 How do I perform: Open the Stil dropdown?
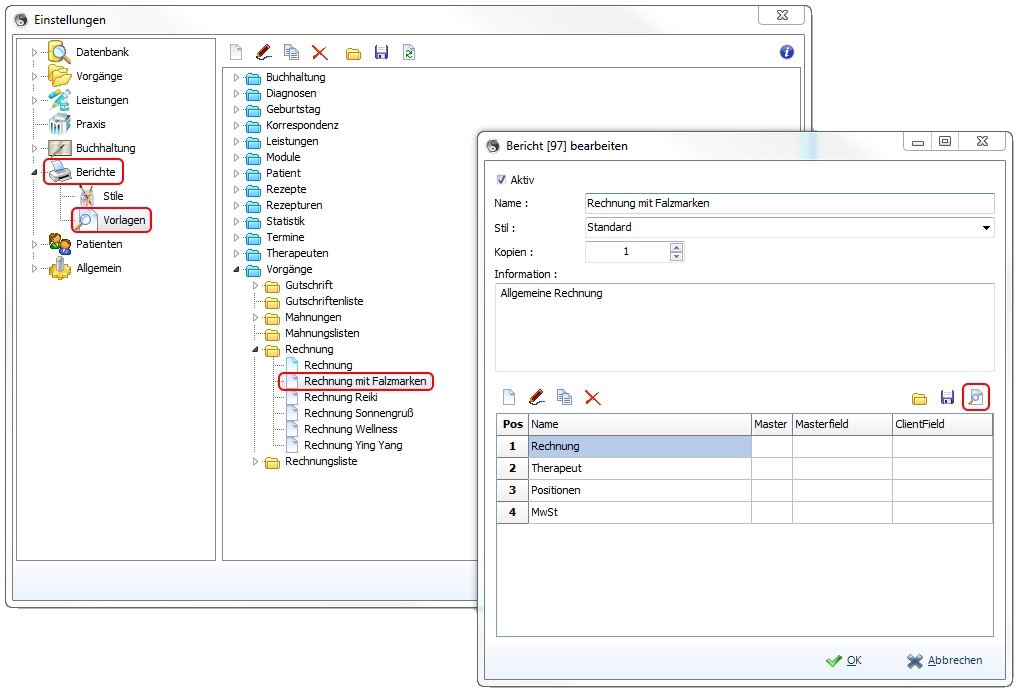click(986, 228)
